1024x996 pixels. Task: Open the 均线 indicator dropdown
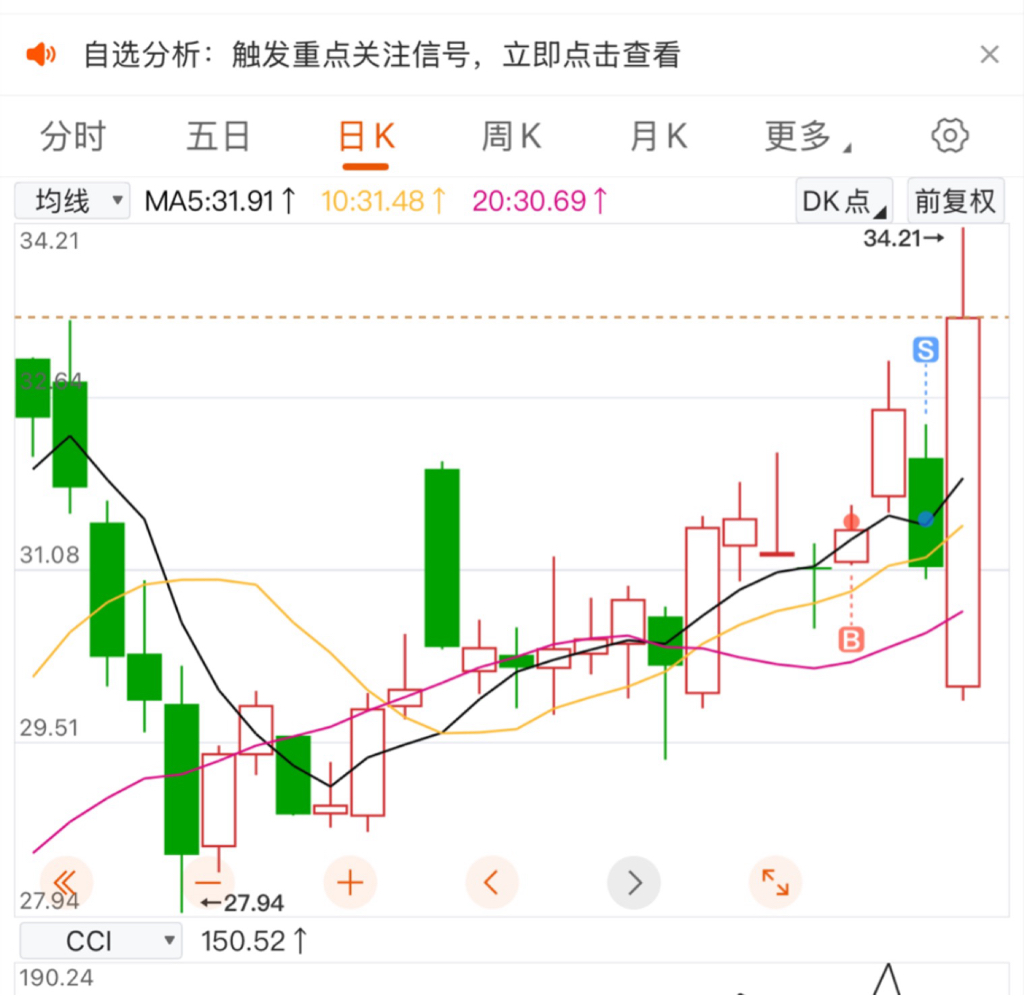[x=72, y=201]
